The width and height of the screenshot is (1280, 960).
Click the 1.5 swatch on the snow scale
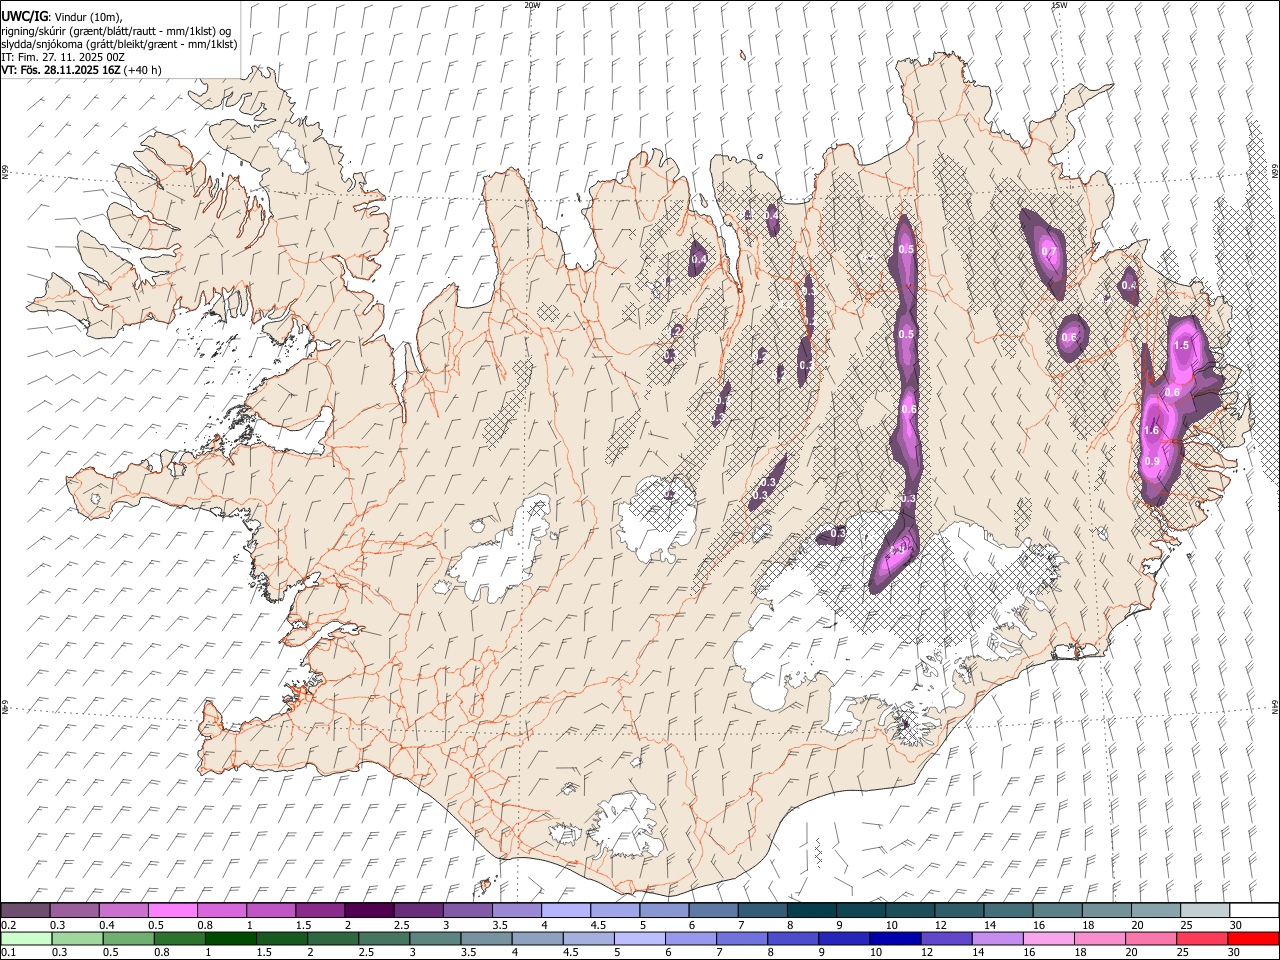[320, 910]
